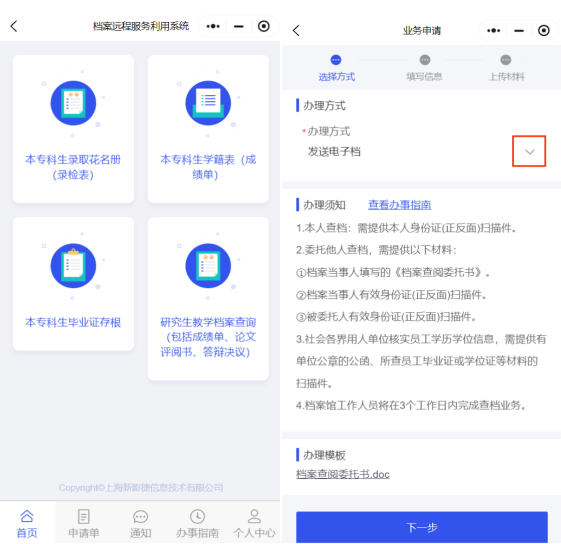The height and width of the screenshot is (544, 561).
Task: Open 查看办事指南 link
Action: 399,205
